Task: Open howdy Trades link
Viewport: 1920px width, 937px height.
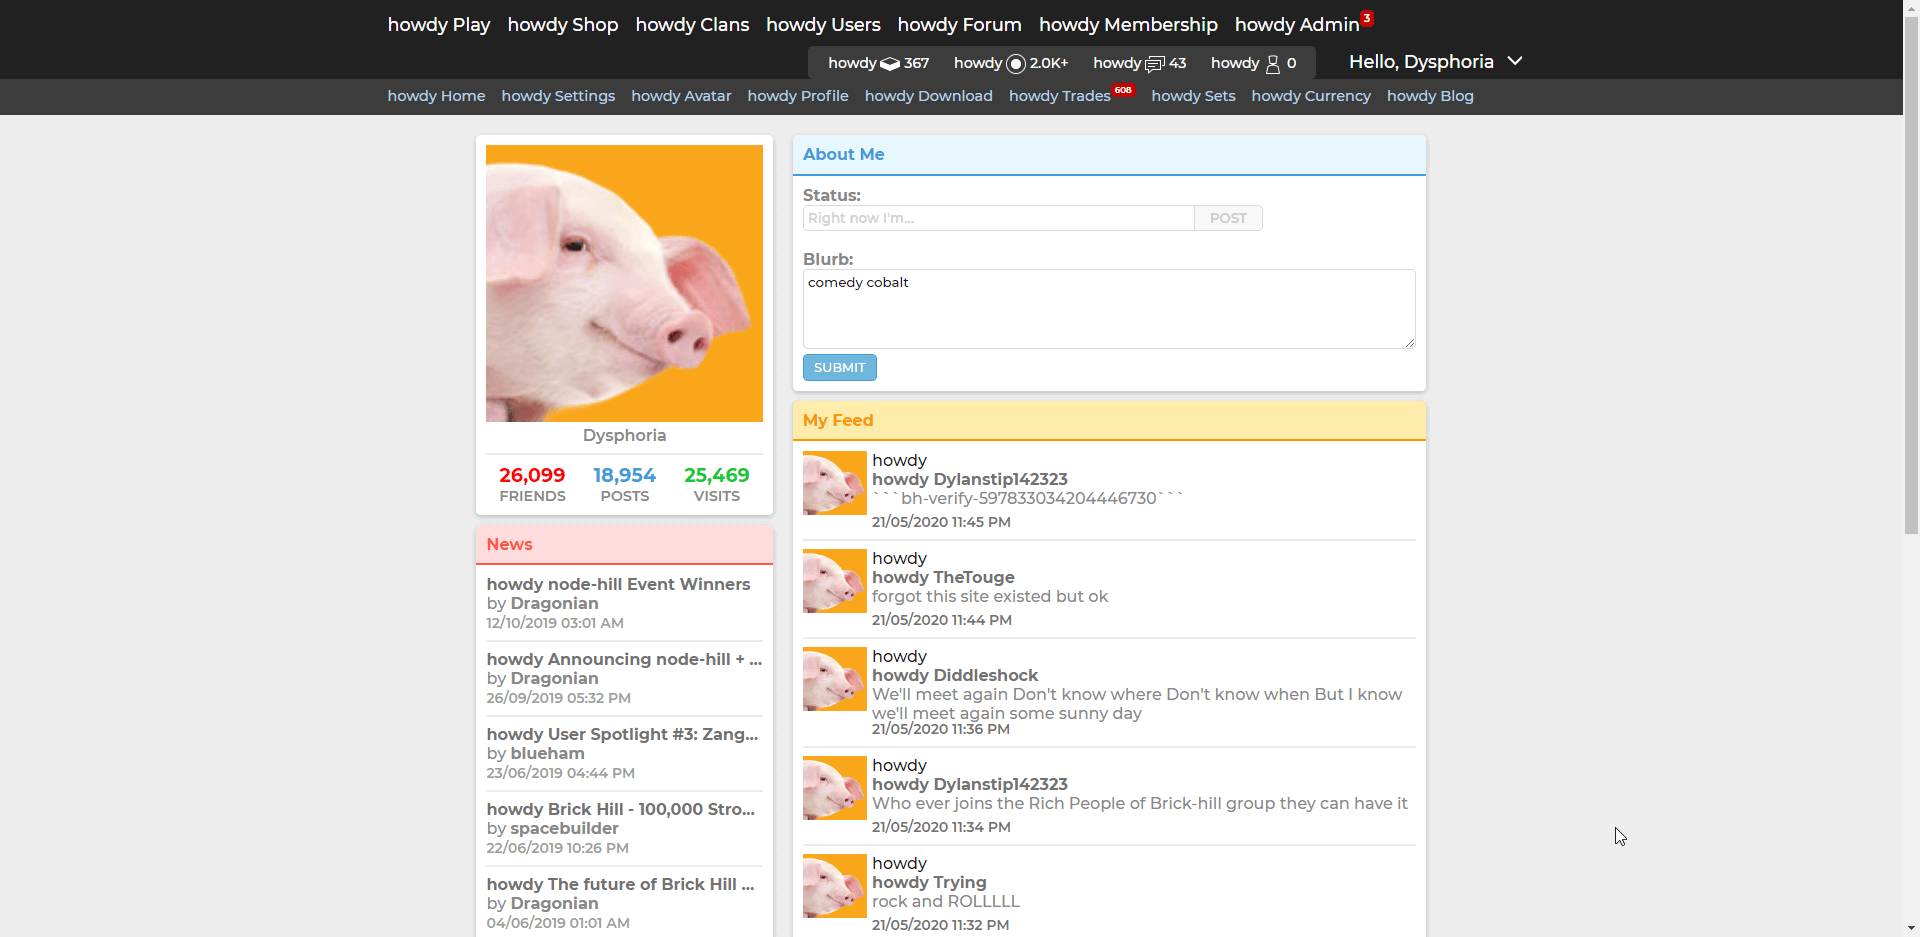Action: click(x=1060, y=96)
